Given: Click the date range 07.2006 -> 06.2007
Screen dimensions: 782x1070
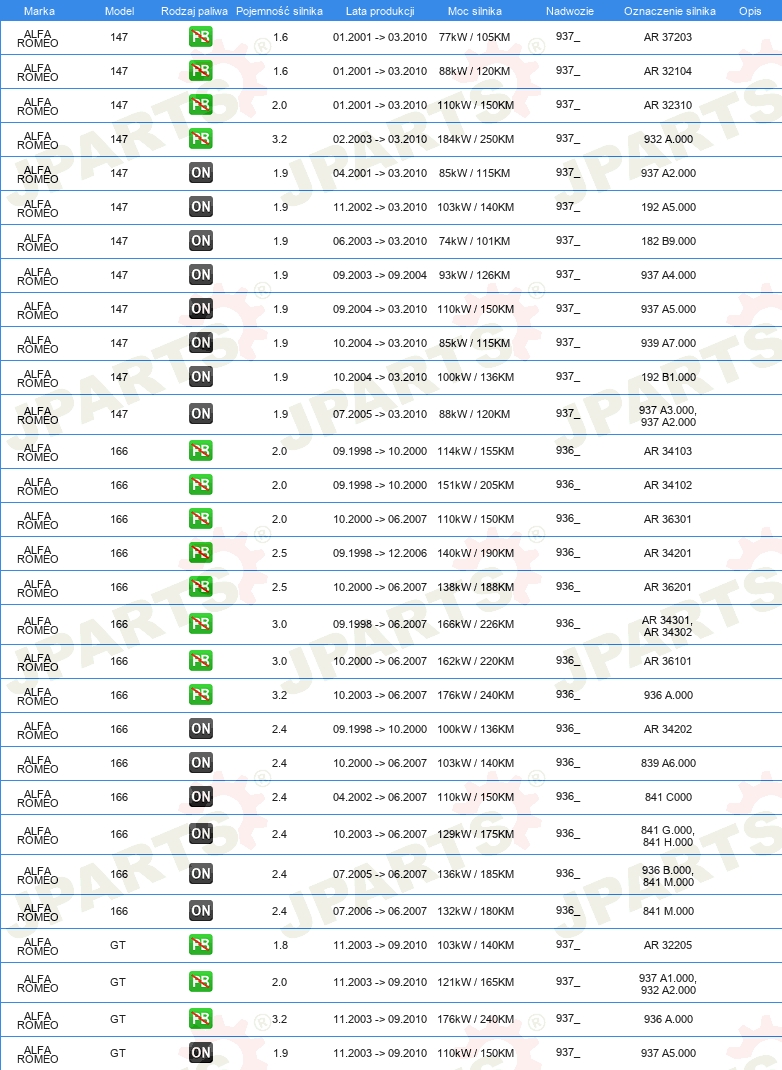Looking at the screenshot, I should (380, 911).
